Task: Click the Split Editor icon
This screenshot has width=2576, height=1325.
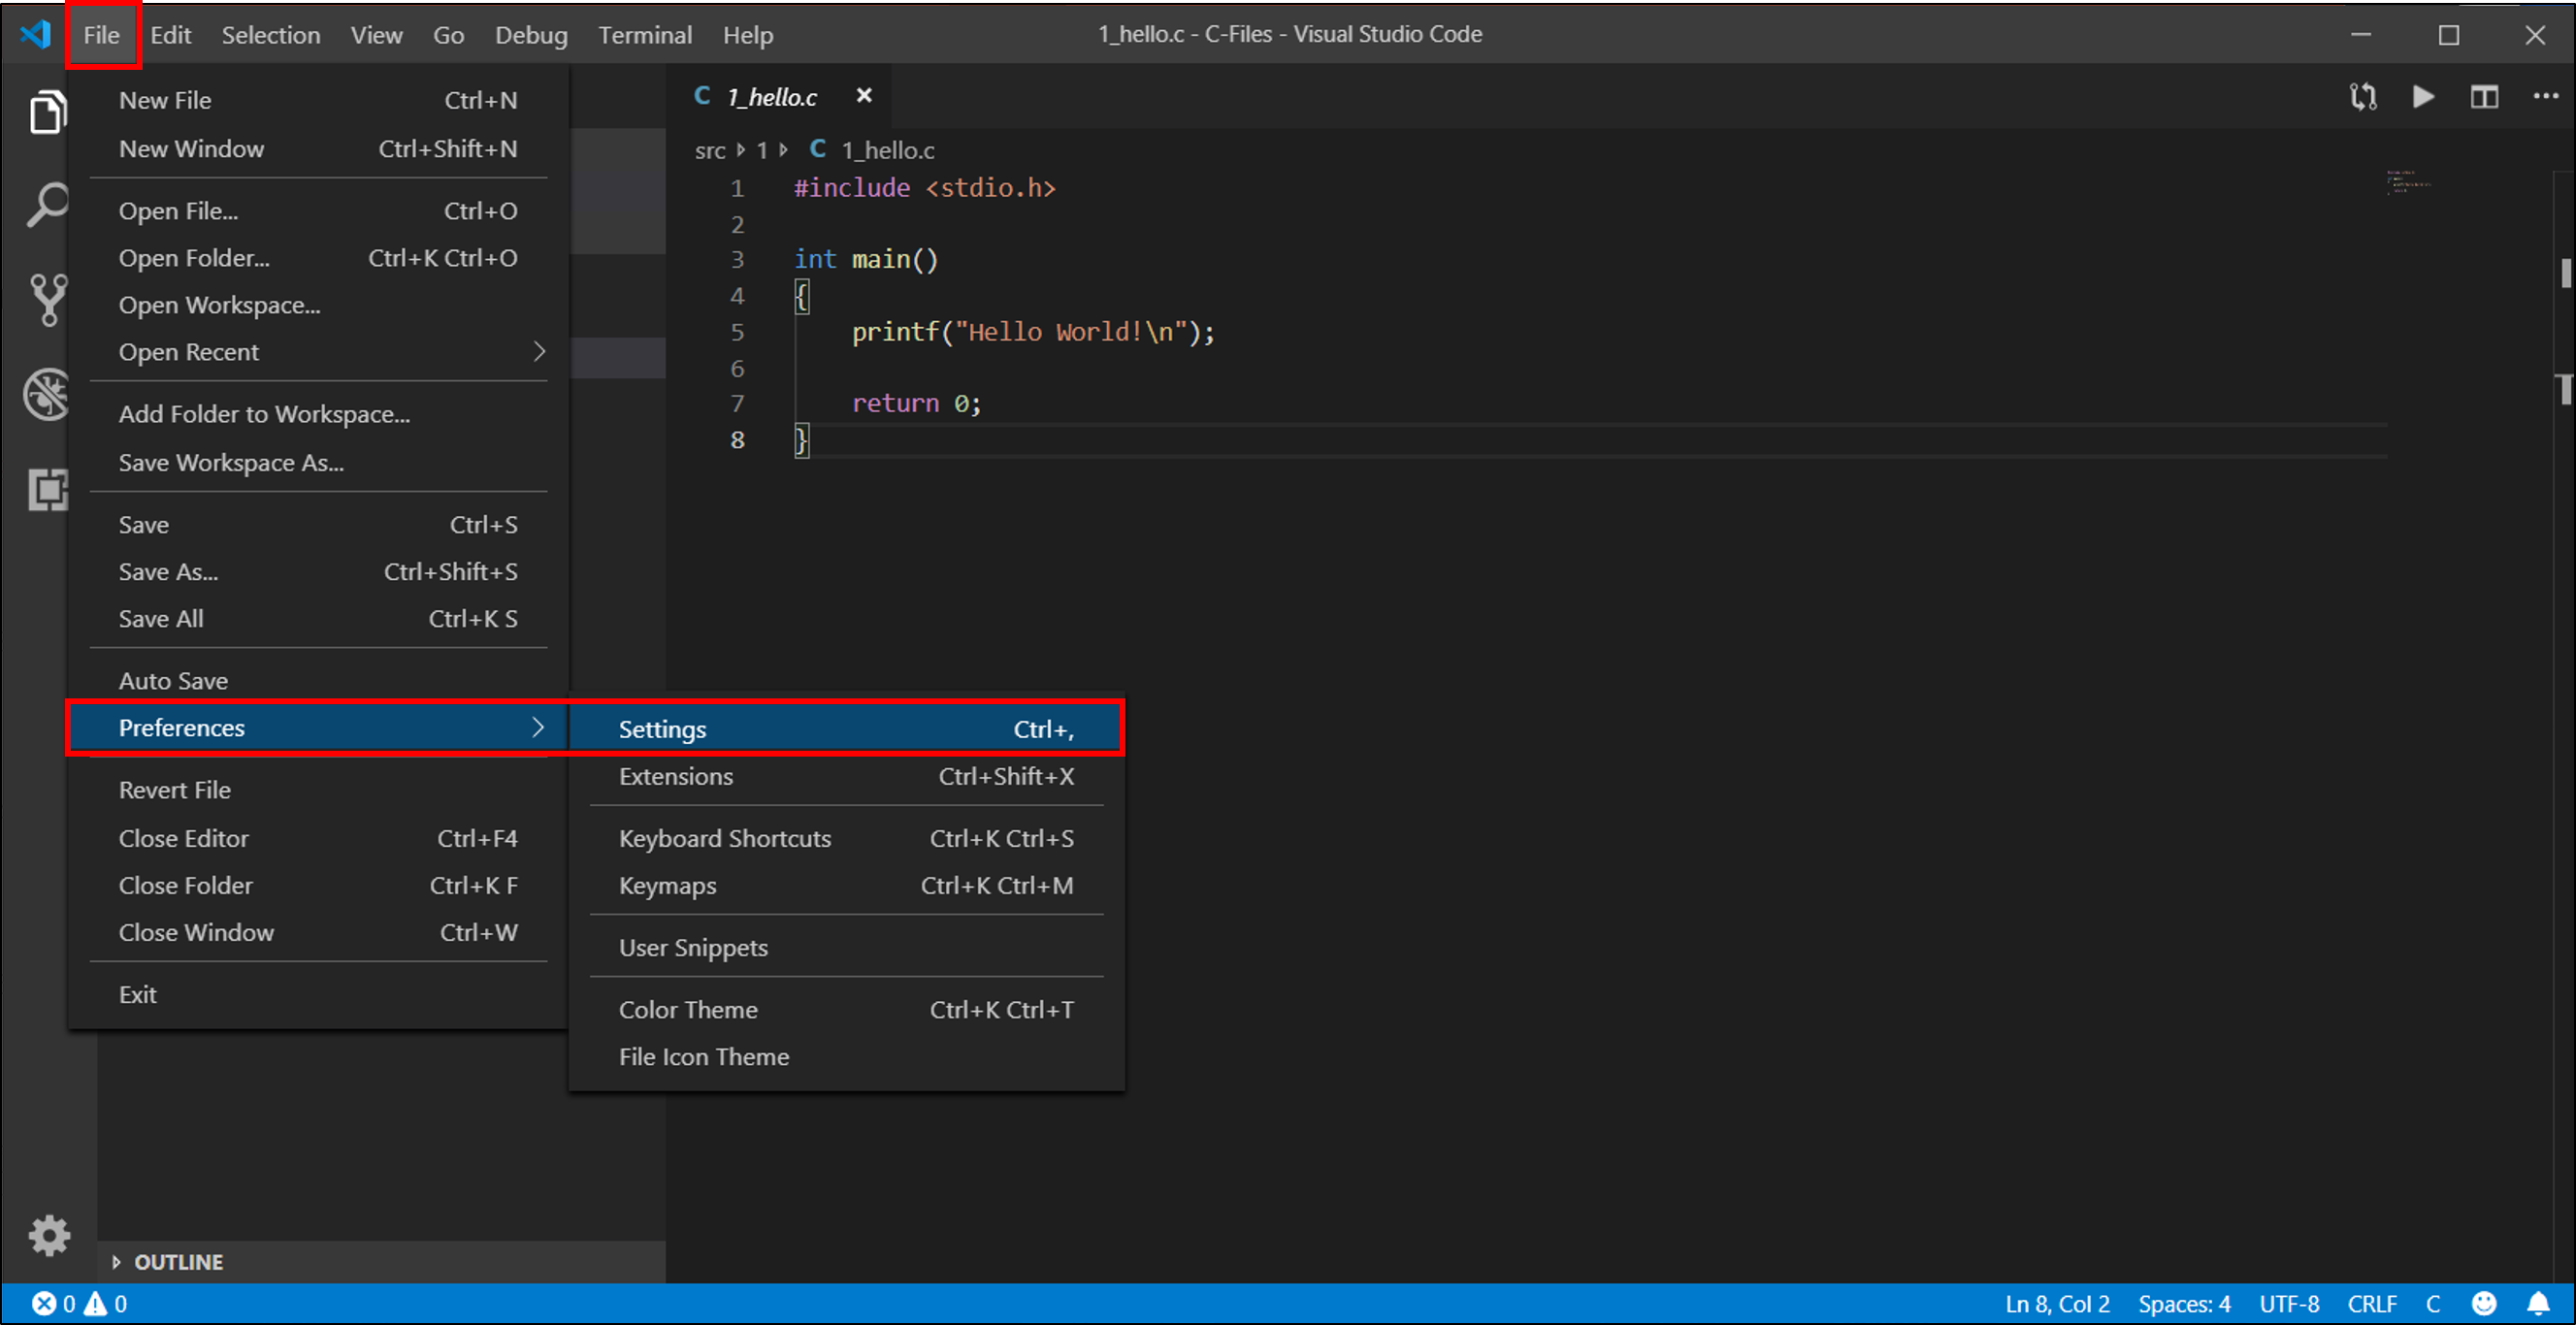Action: [x=2484, y=97]
